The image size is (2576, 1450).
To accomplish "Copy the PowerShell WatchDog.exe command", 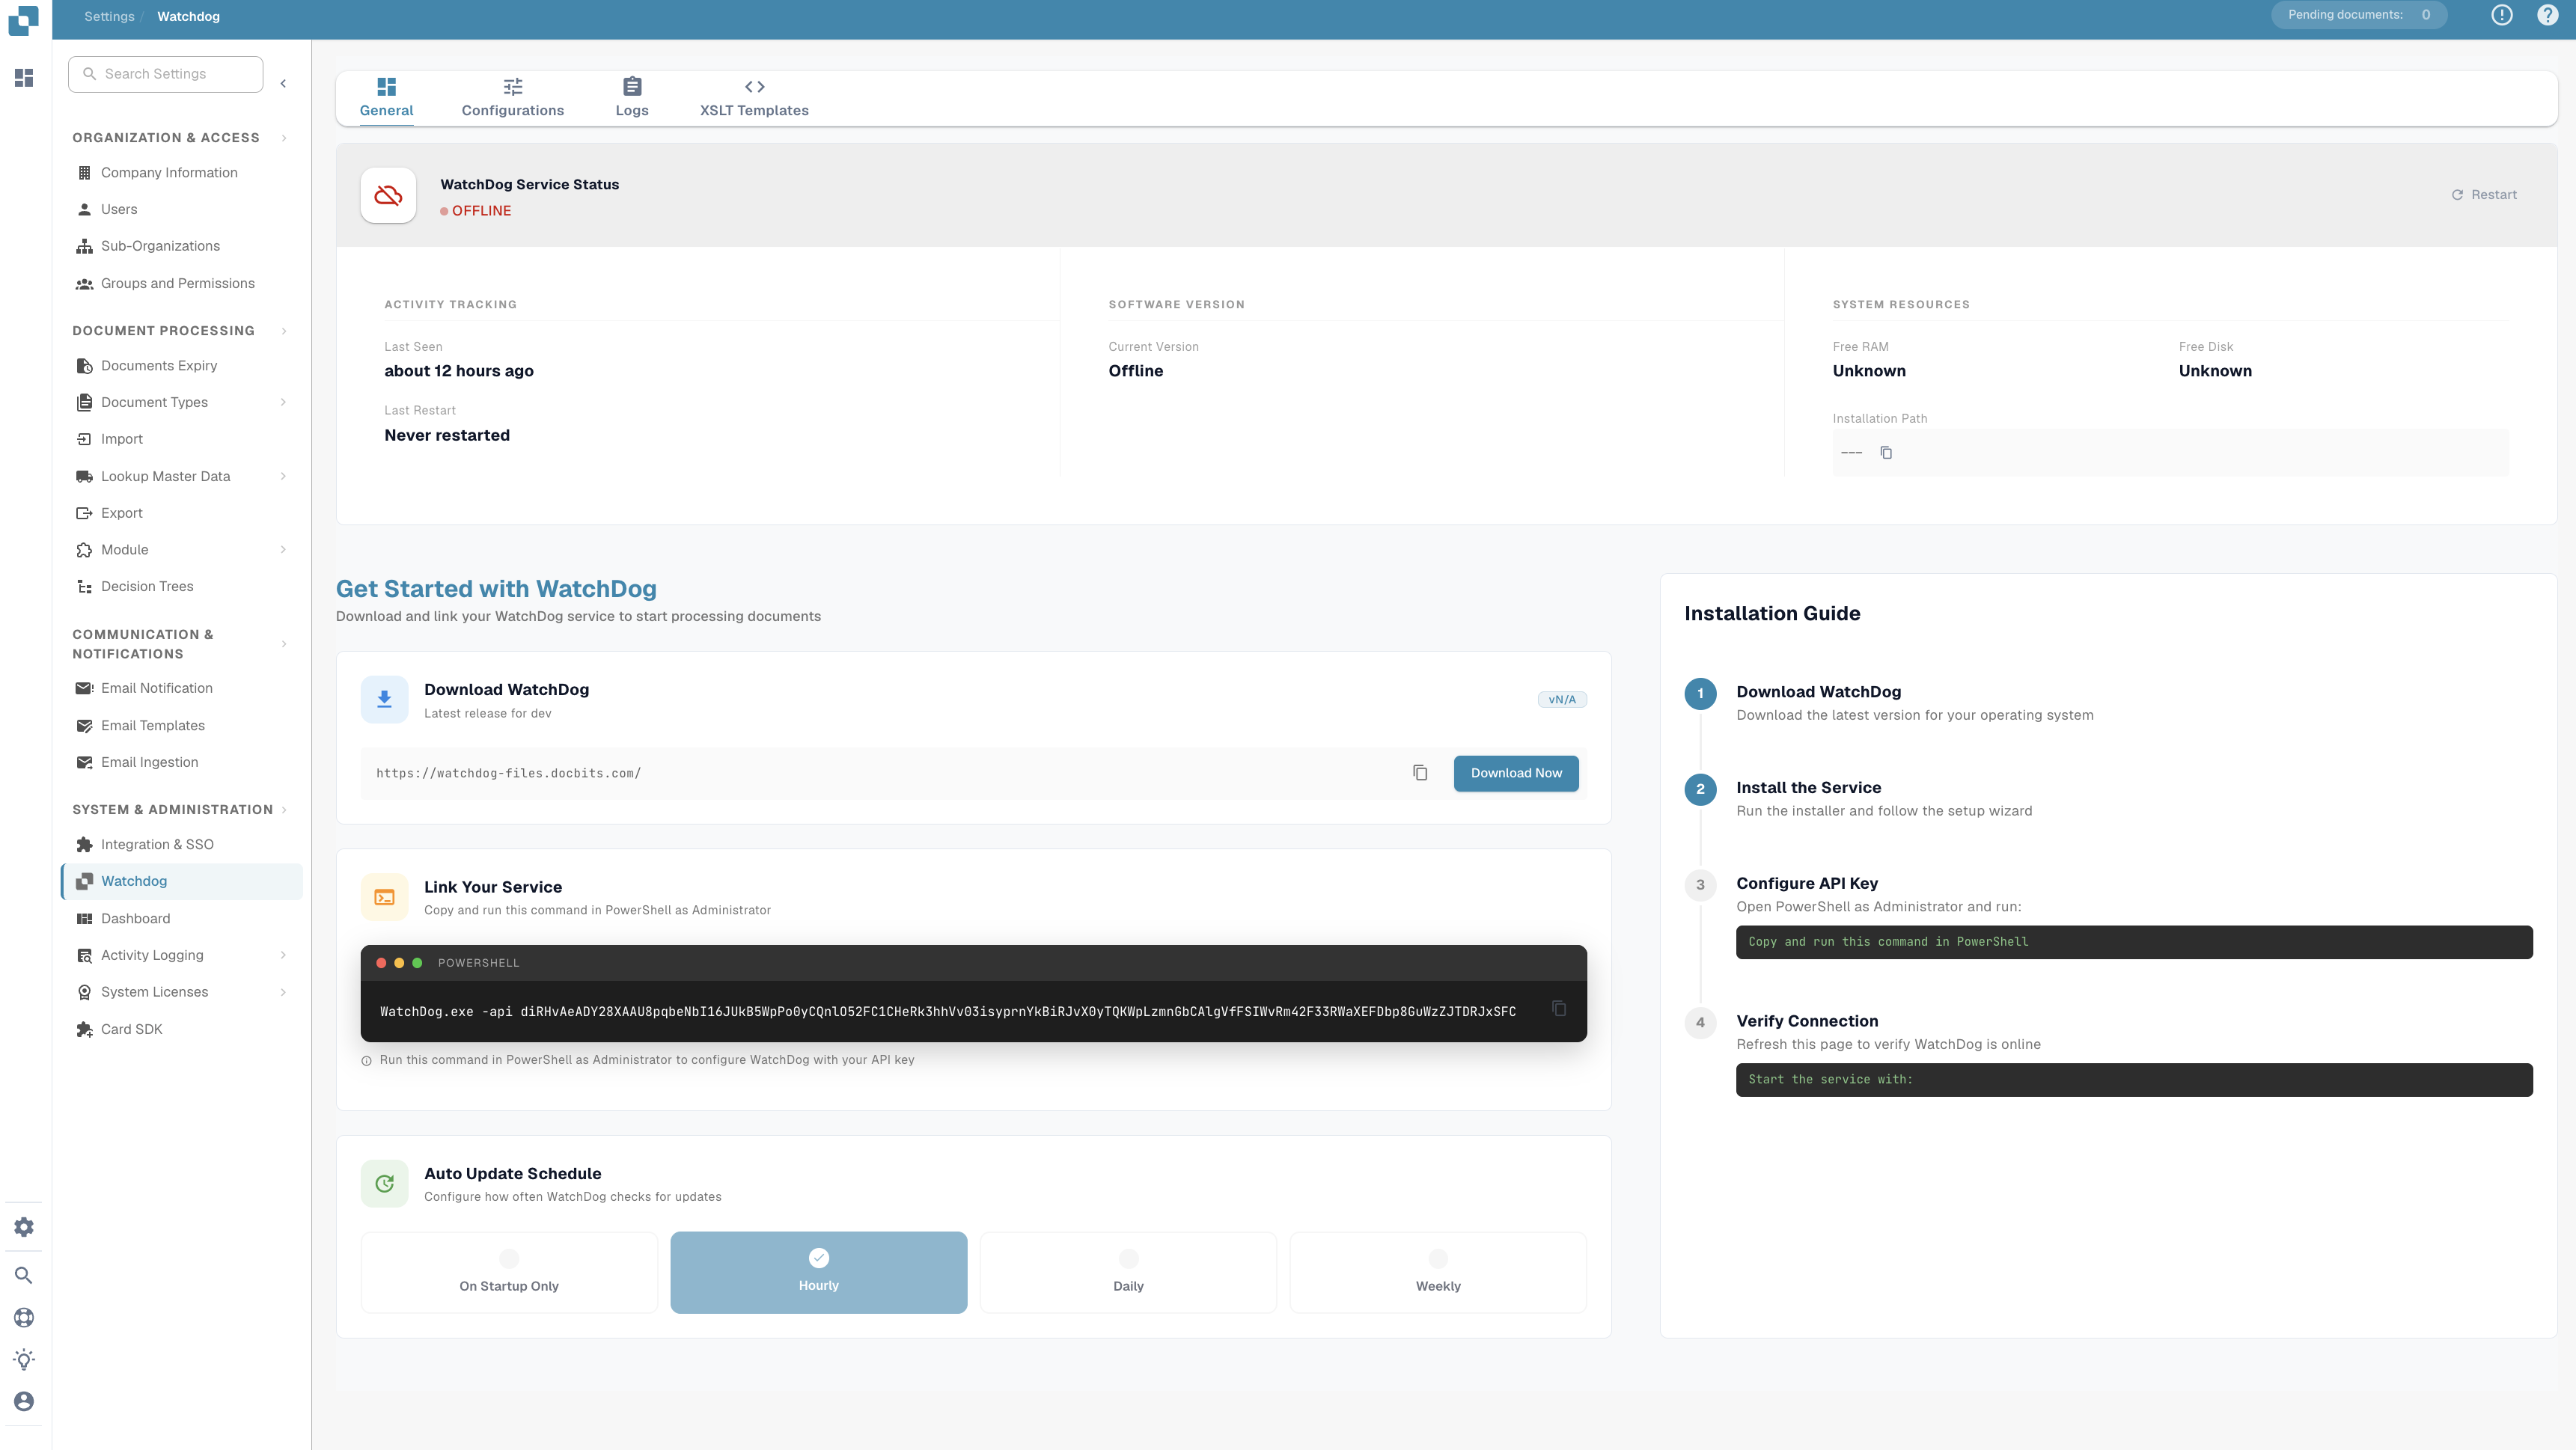I will [1559, 1008].
